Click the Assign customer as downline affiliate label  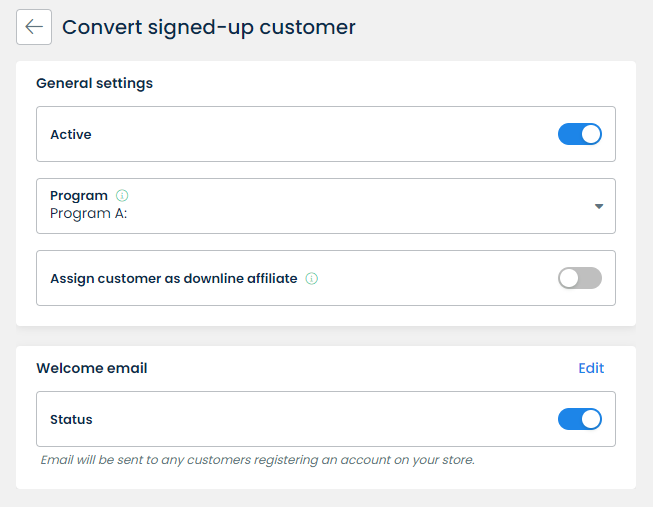coord(173,279)
